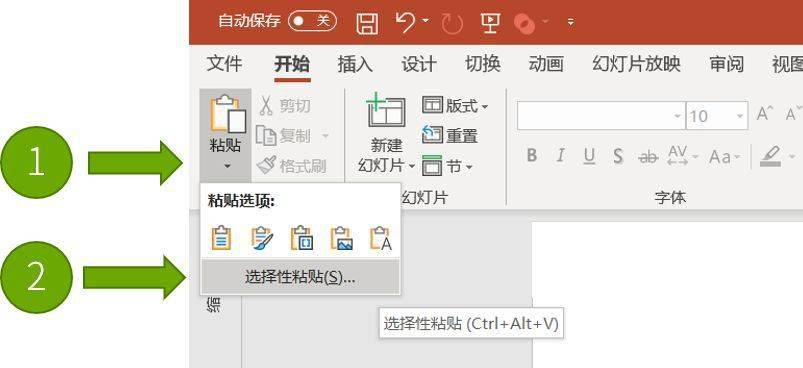
Task: Click the 复制 (Copy) button
Action: [x=284, y=136]
